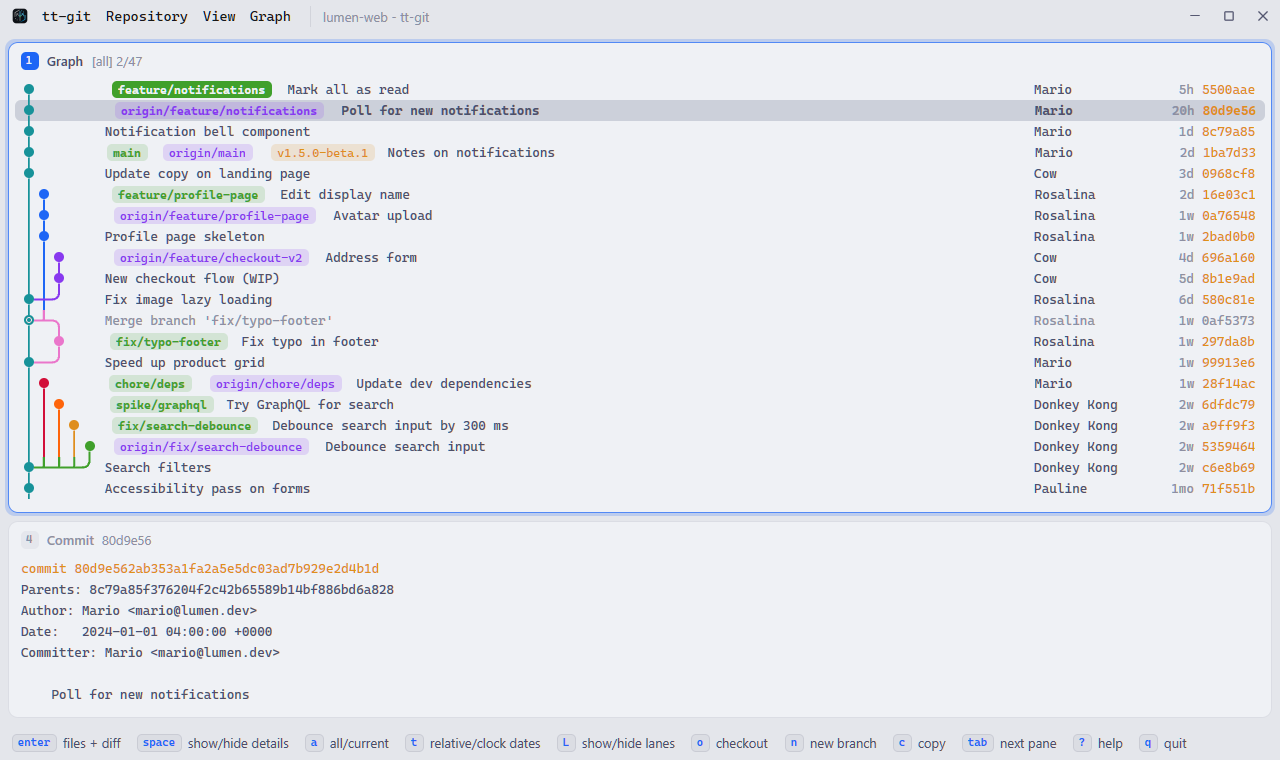Viewport: 1280px width, 760px height.
Task: Click the tab key next pane badge
Action: click(978, 743)
